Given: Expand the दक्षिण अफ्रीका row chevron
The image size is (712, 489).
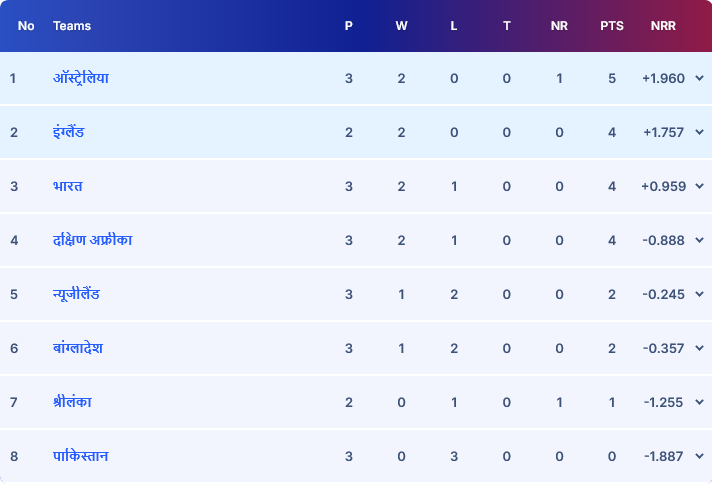Looking at the screenshot, I should [699, 240].
